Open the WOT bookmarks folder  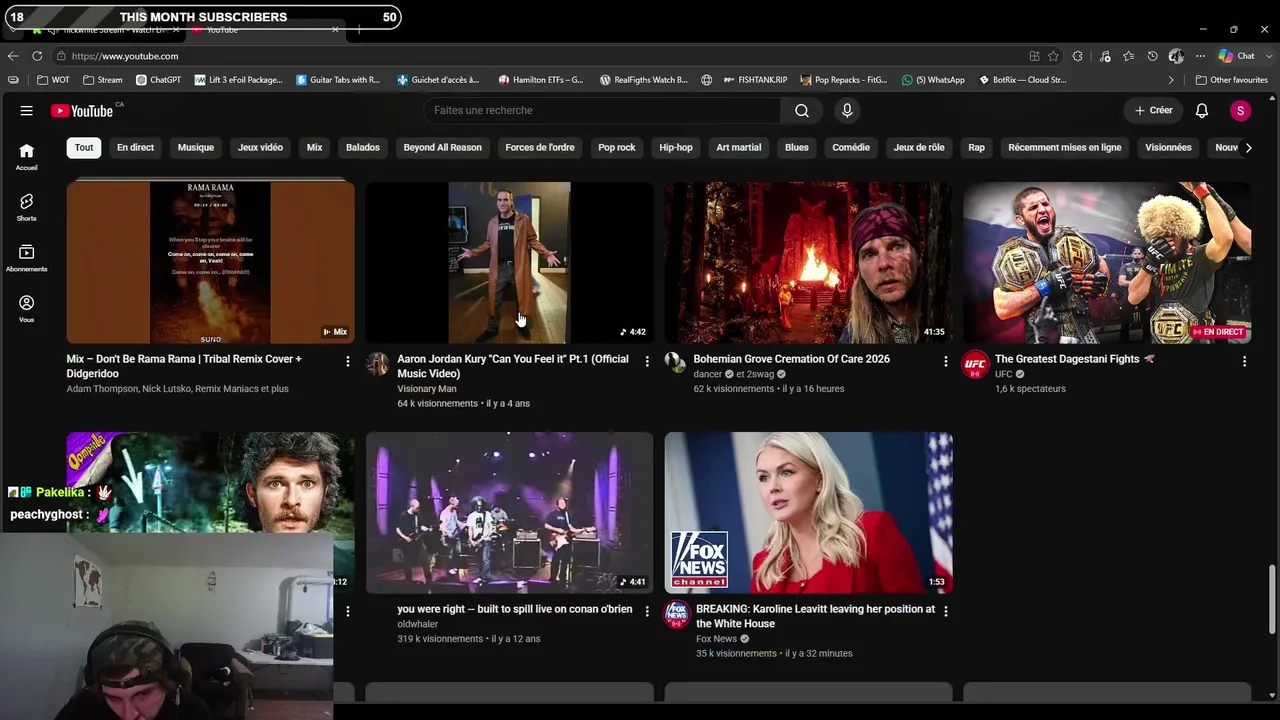pyautogui.click(x=54, y=80)
